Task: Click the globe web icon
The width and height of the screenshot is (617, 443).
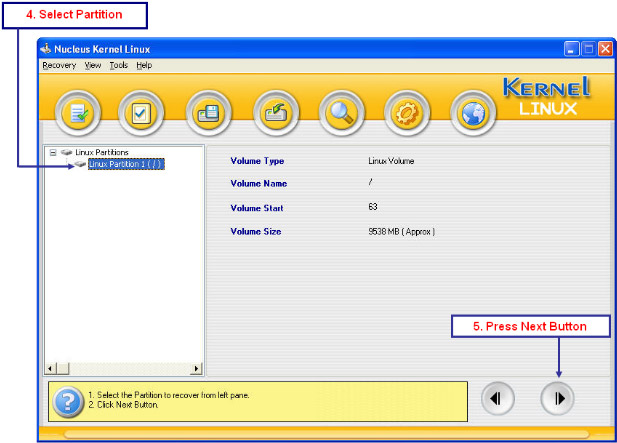Action: click(473, 113)
